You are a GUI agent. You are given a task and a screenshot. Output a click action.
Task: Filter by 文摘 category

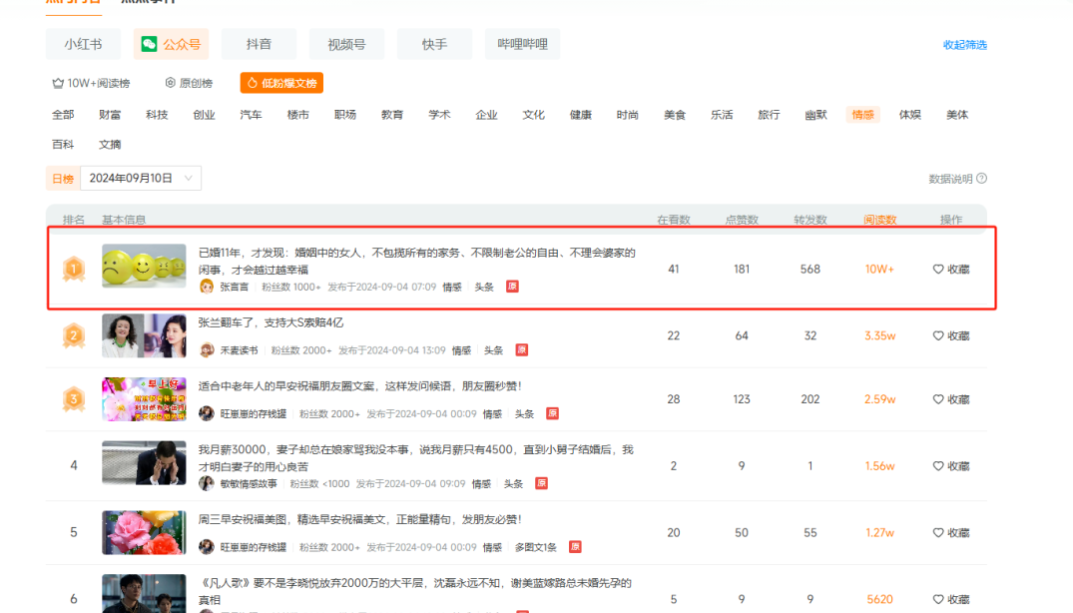pos(109,144)
